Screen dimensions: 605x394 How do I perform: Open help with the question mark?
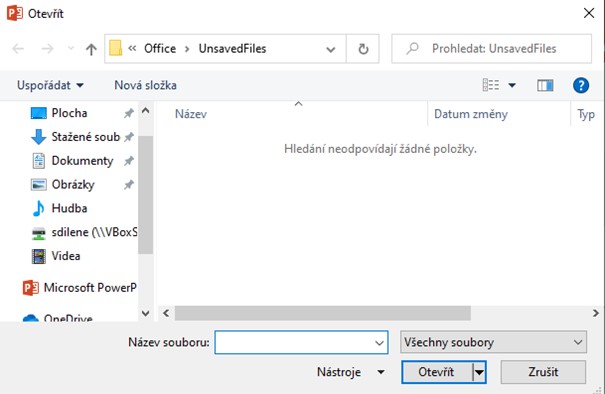pos(581,85)
